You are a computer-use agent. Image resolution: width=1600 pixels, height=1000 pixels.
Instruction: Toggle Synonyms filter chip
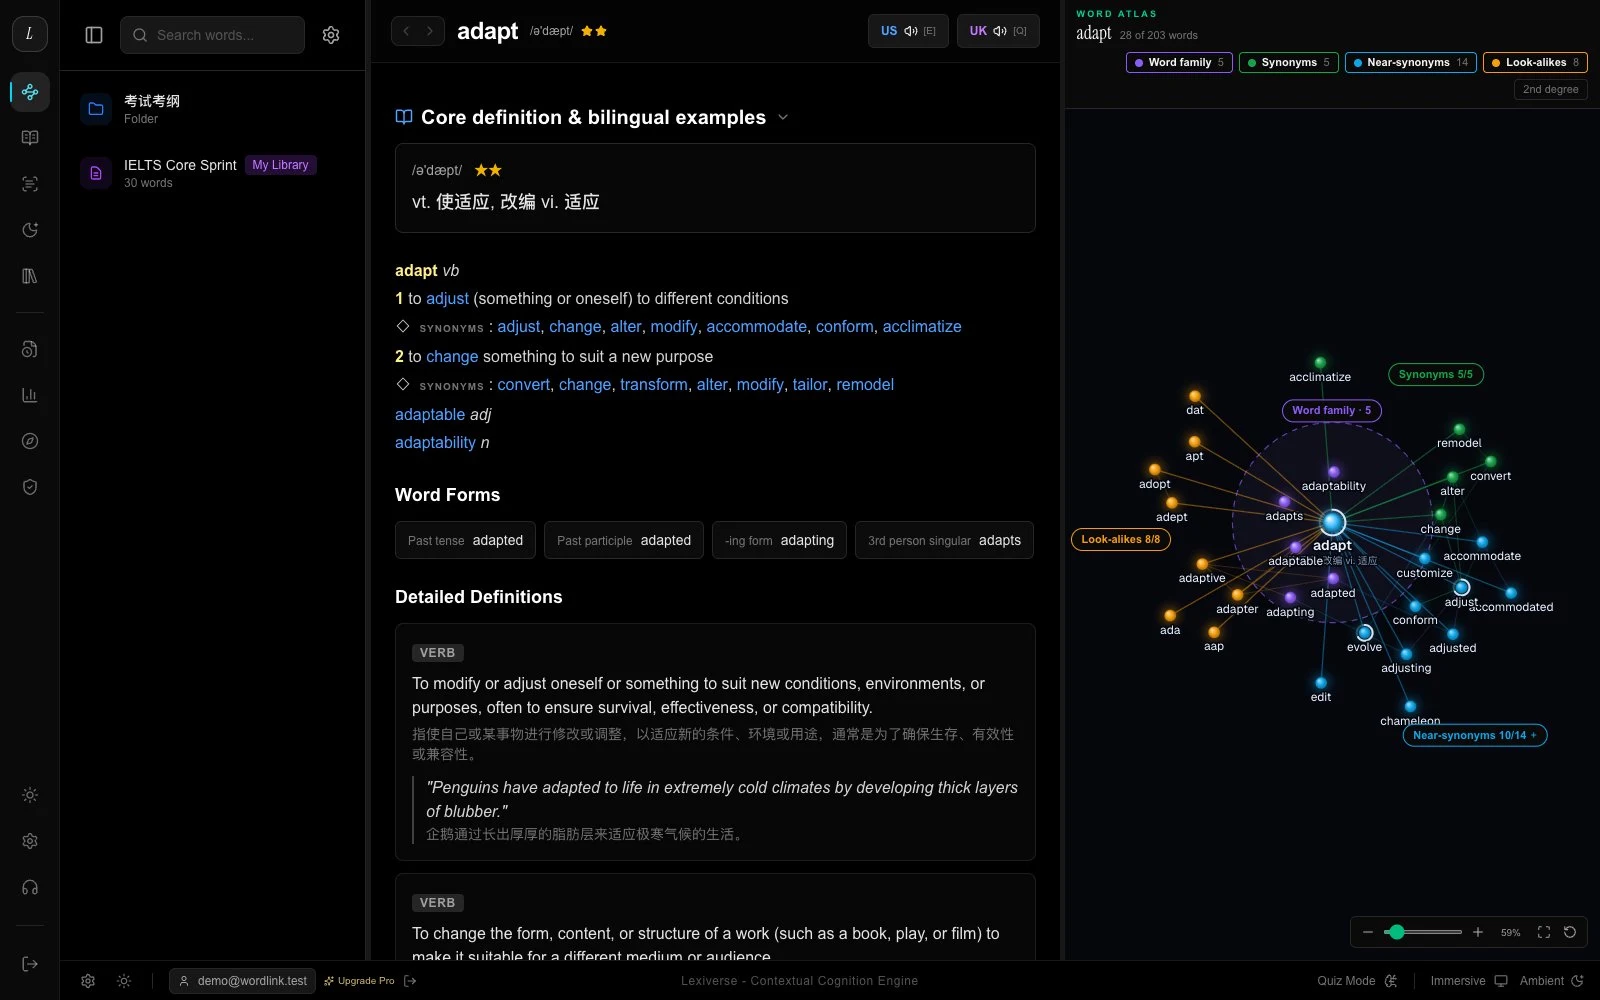(1289, 62)
